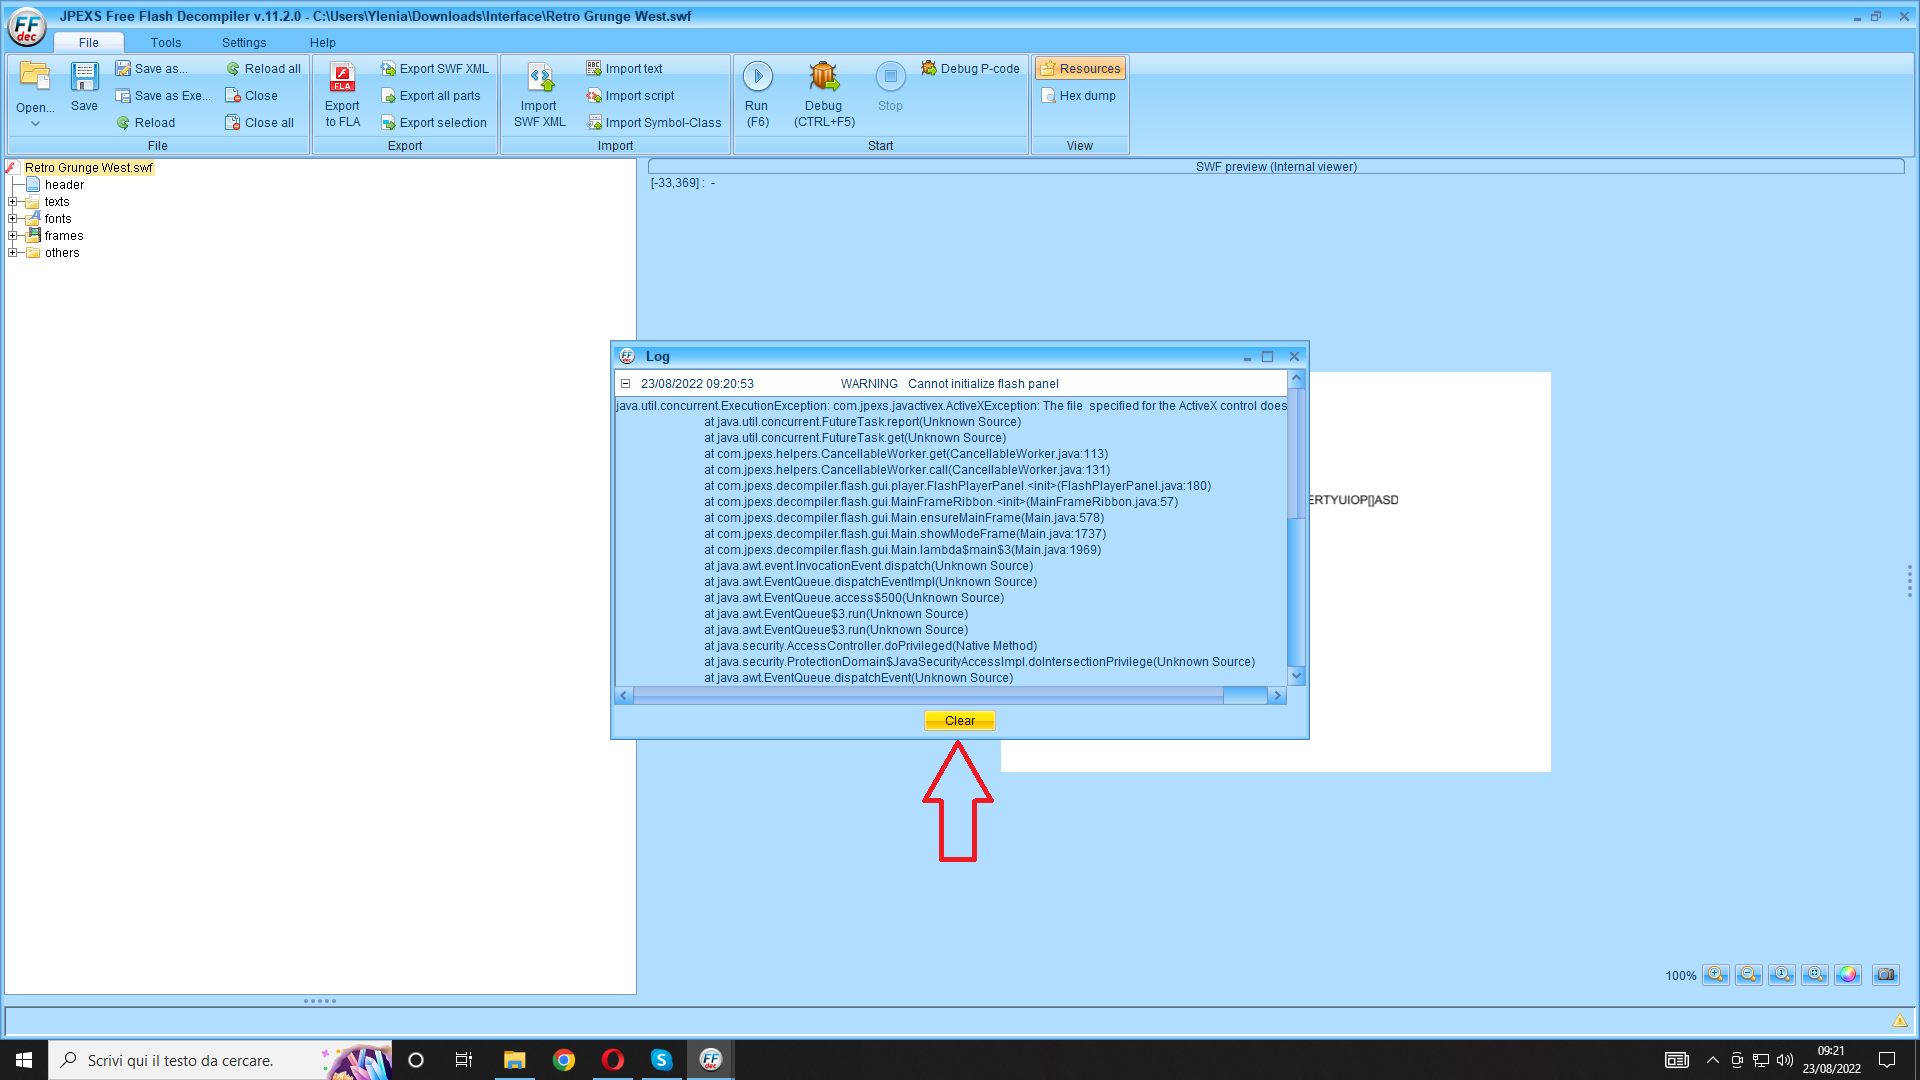The height and width of the screenshot is (1080, 1920).
Task: Zoom out of the SWF preview
Action: (1749, 975)
